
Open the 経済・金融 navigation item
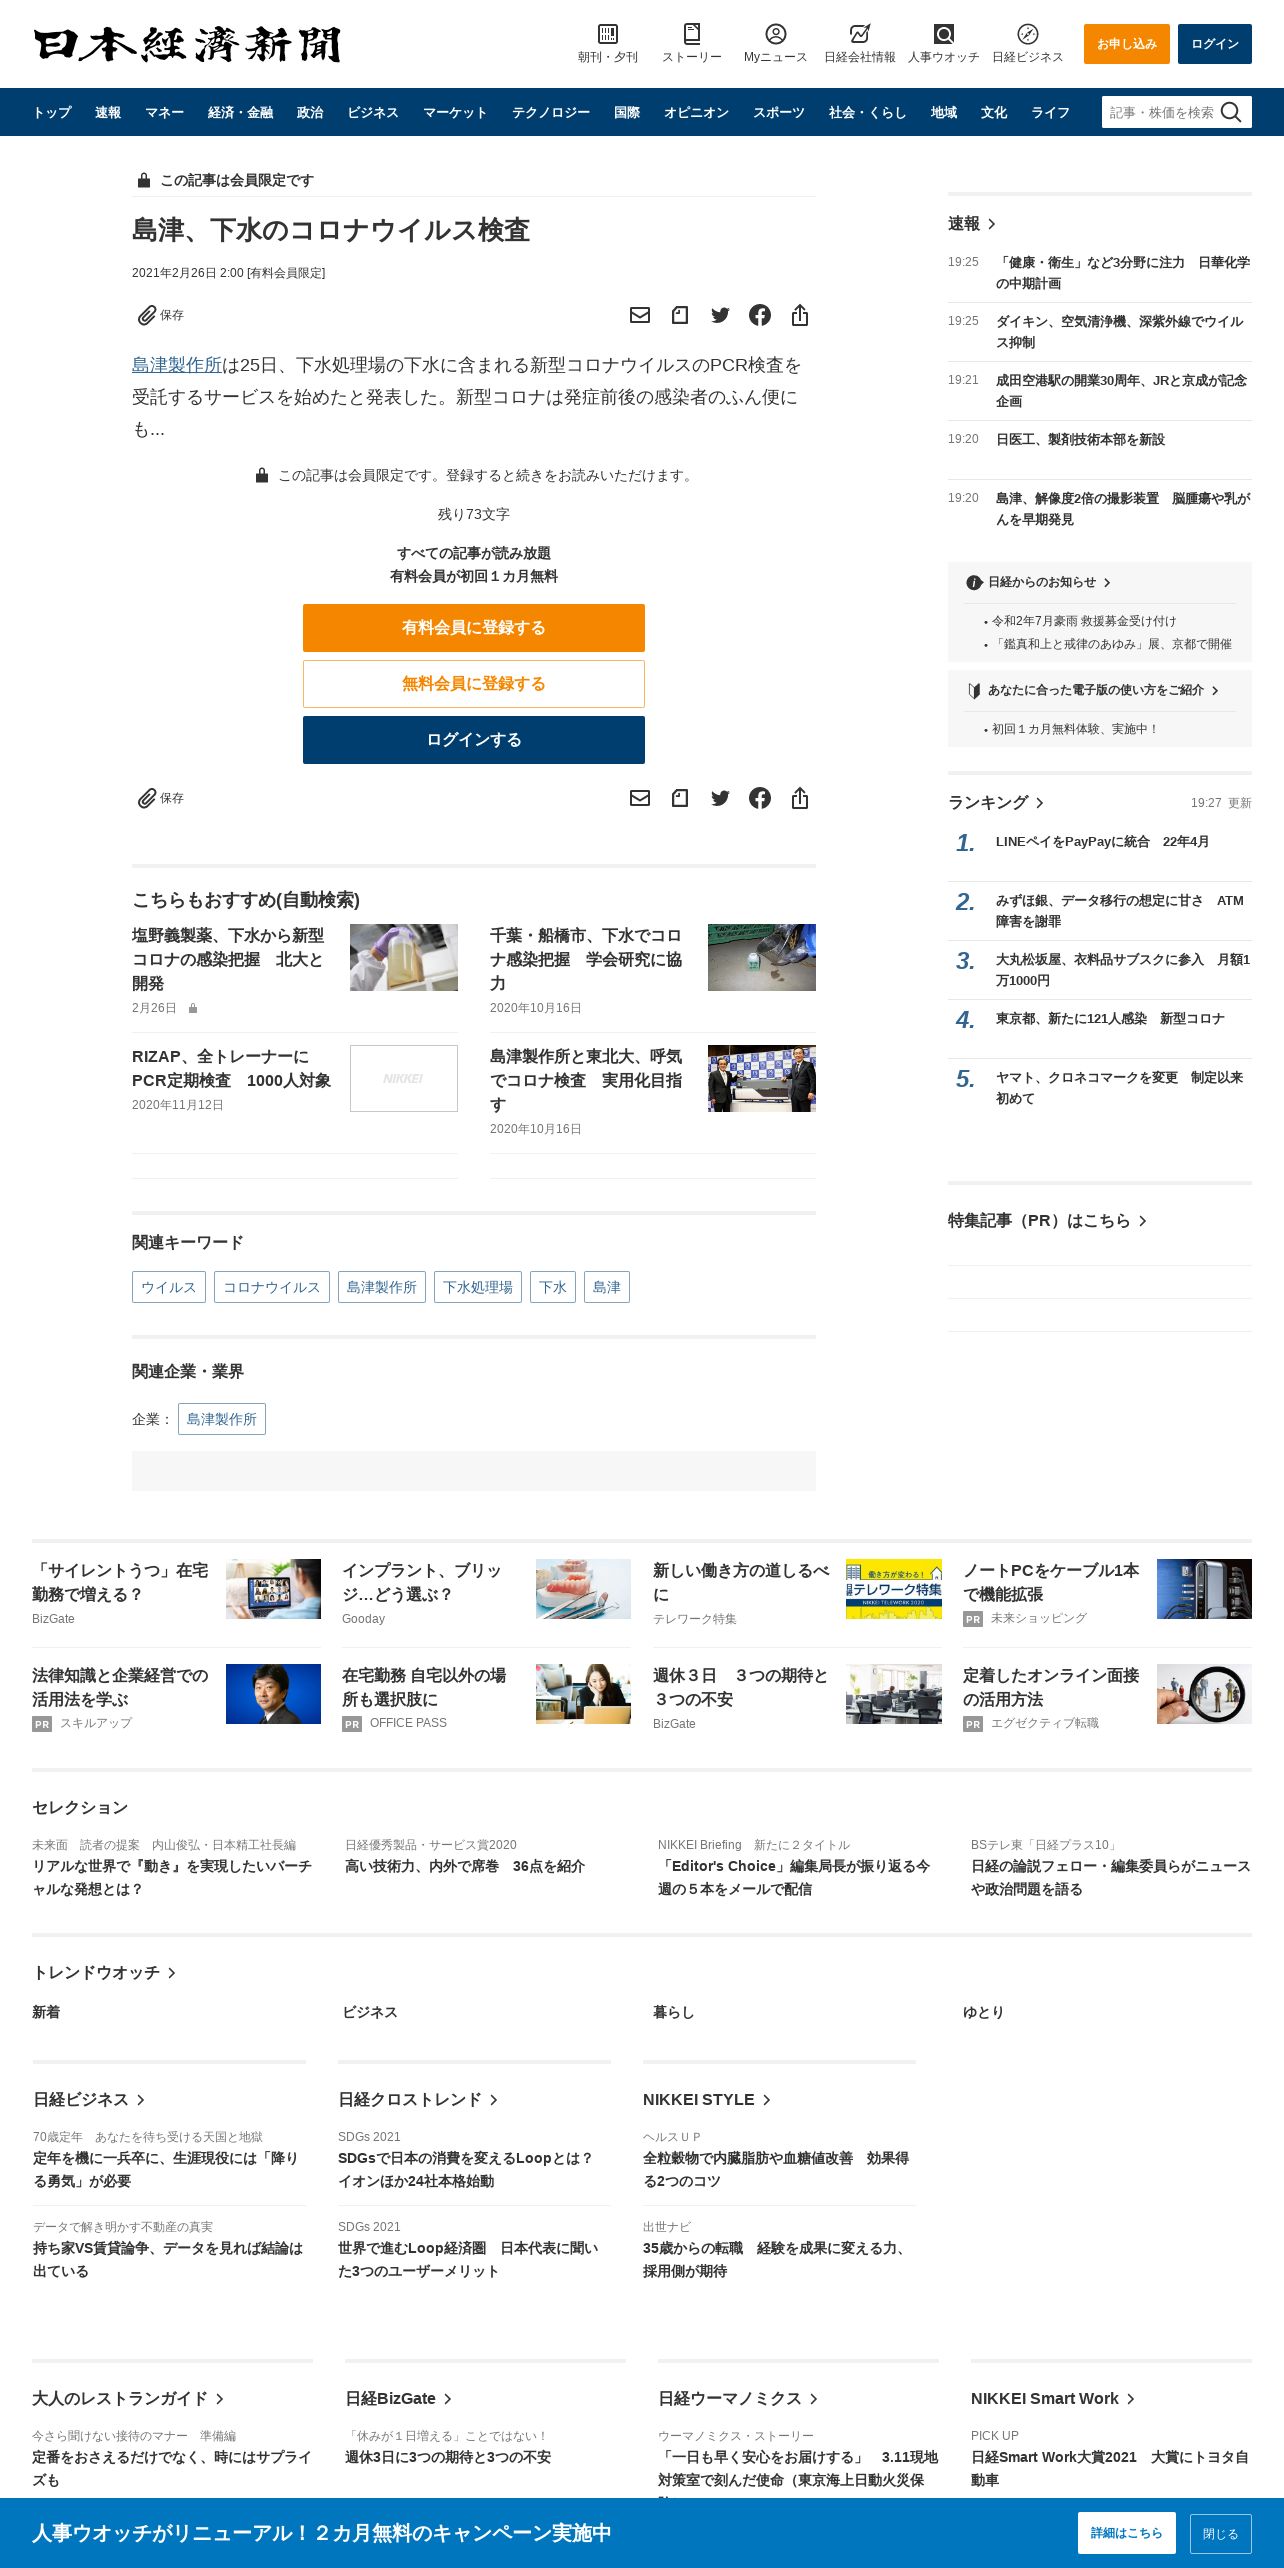(x=240, y=112)
